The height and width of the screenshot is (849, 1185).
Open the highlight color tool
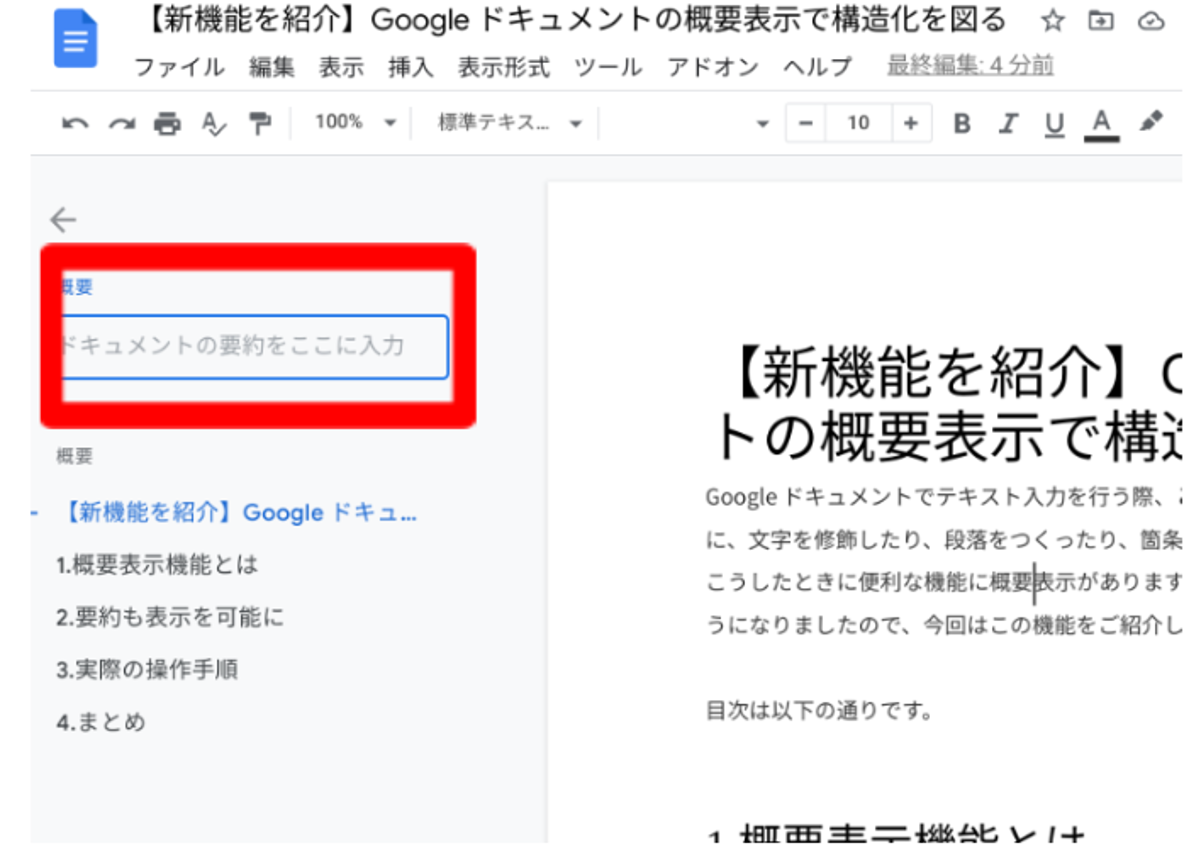[1151, 122]
